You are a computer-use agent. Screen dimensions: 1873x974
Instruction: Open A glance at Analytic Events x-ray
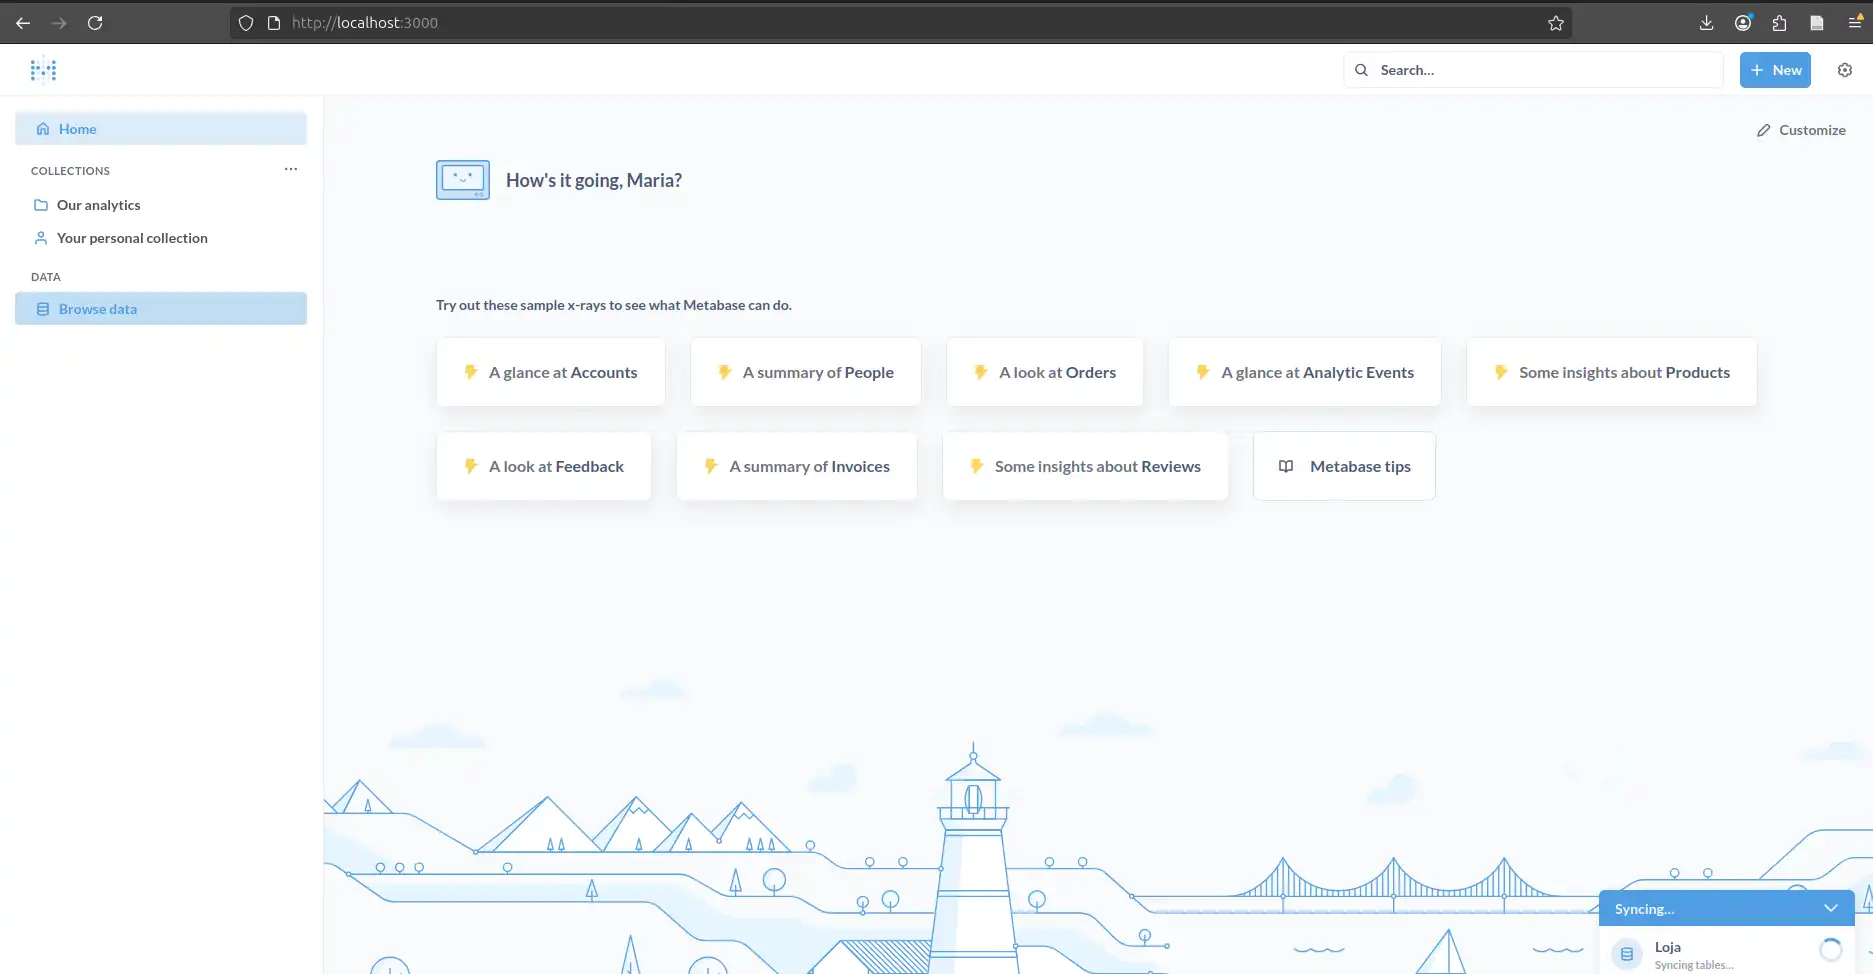(1305, 372)
